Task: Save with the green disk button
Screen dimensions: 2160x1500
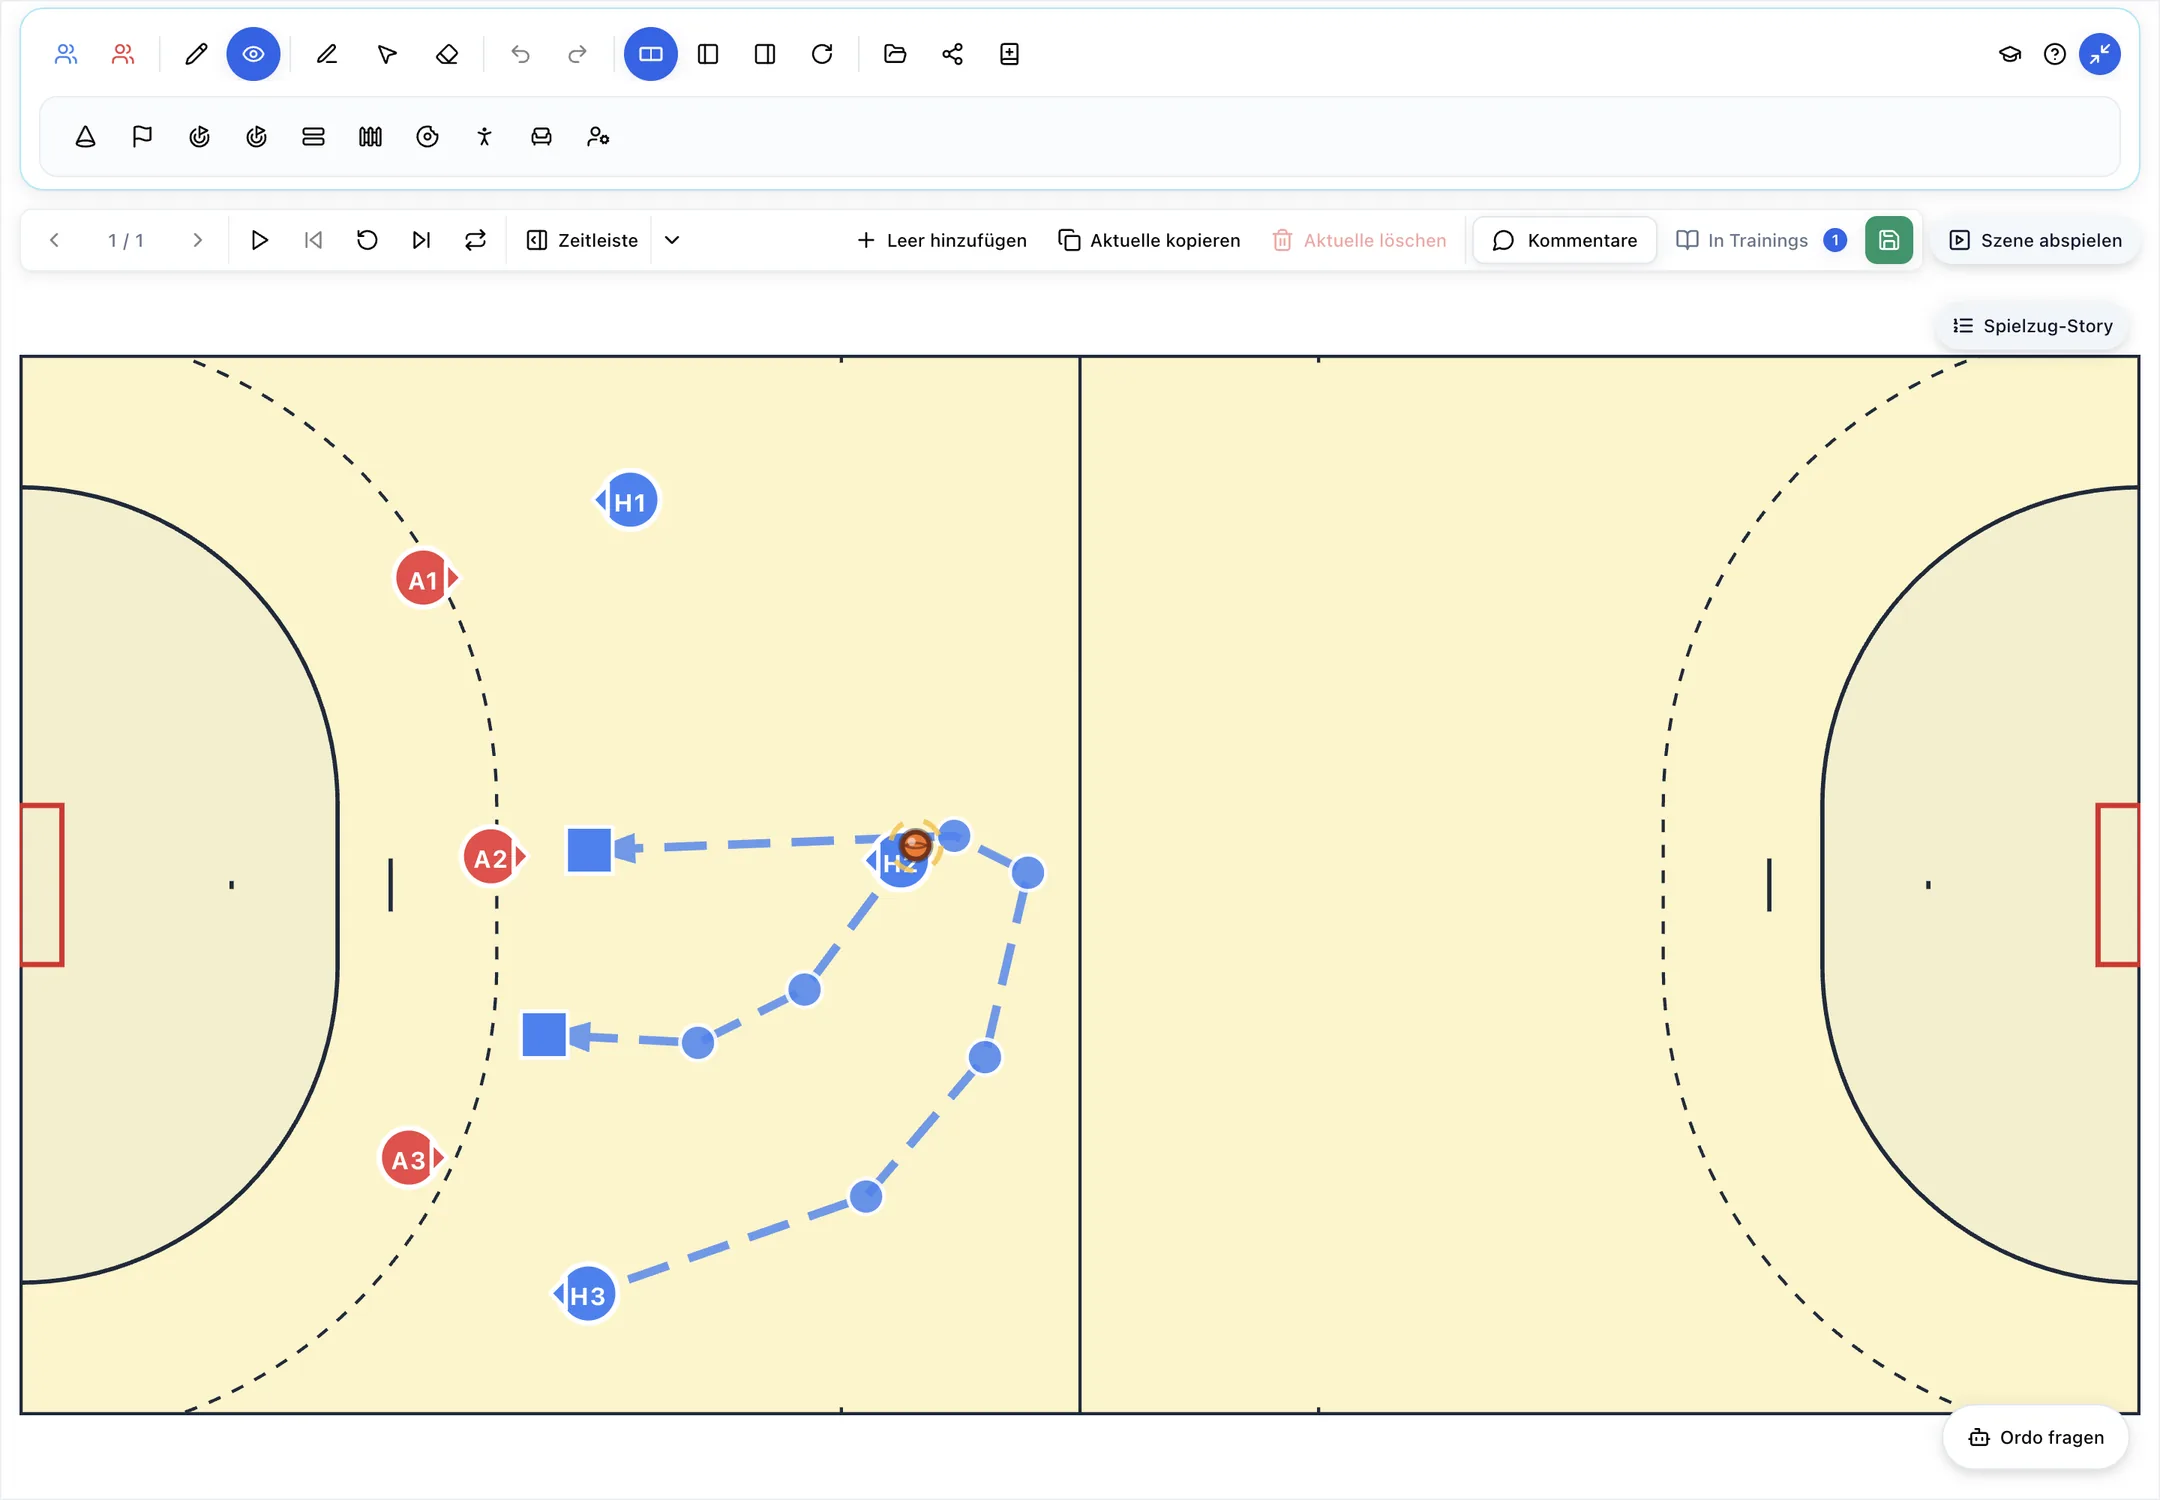Action: pos(1889,240)
